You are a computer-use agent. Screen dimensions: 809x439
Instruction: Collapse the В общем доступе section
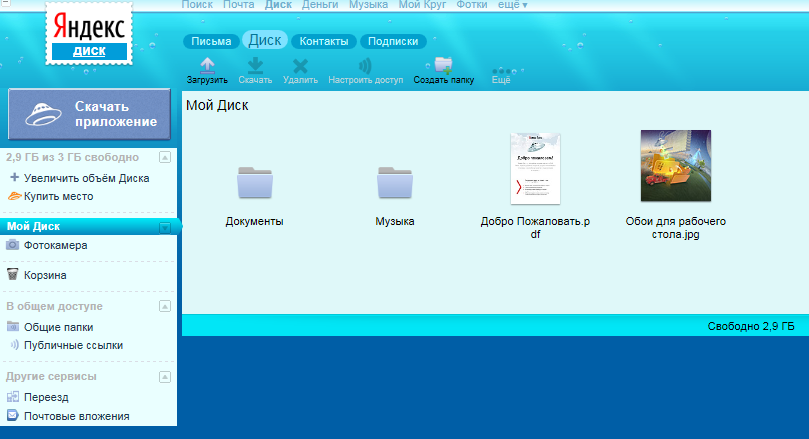[x=165, y=306]
